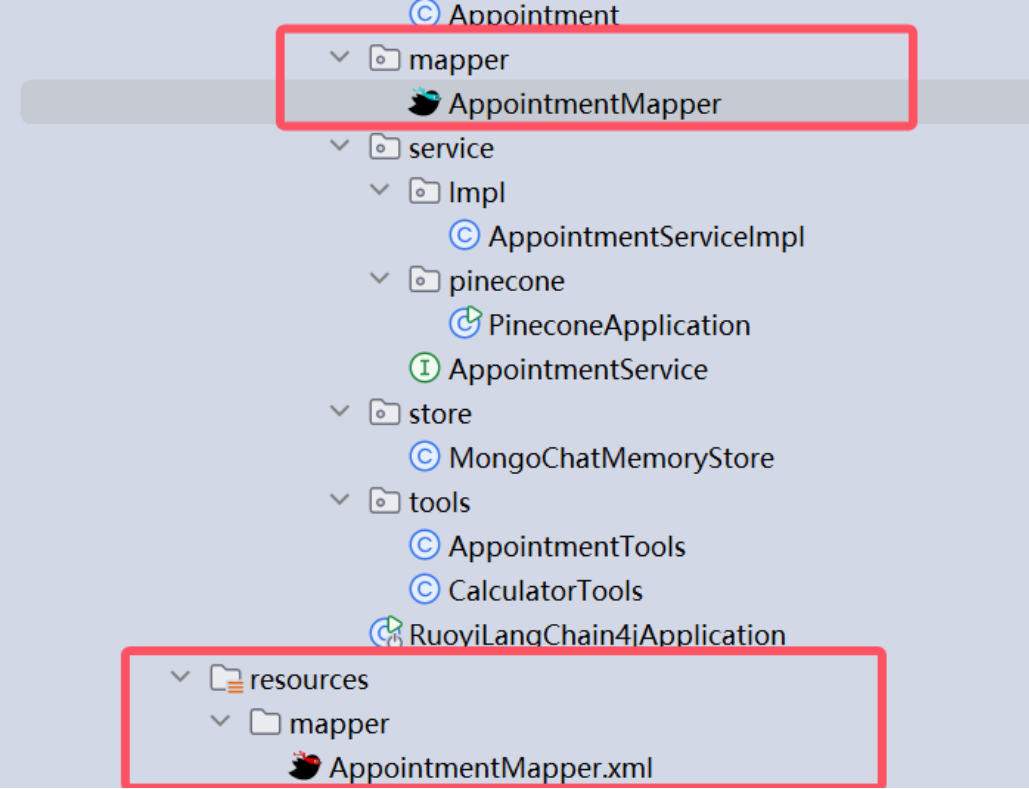Viewport: 1029px width, 789px height.
Task: Collapse the service package node
Action: pos(340,147)
